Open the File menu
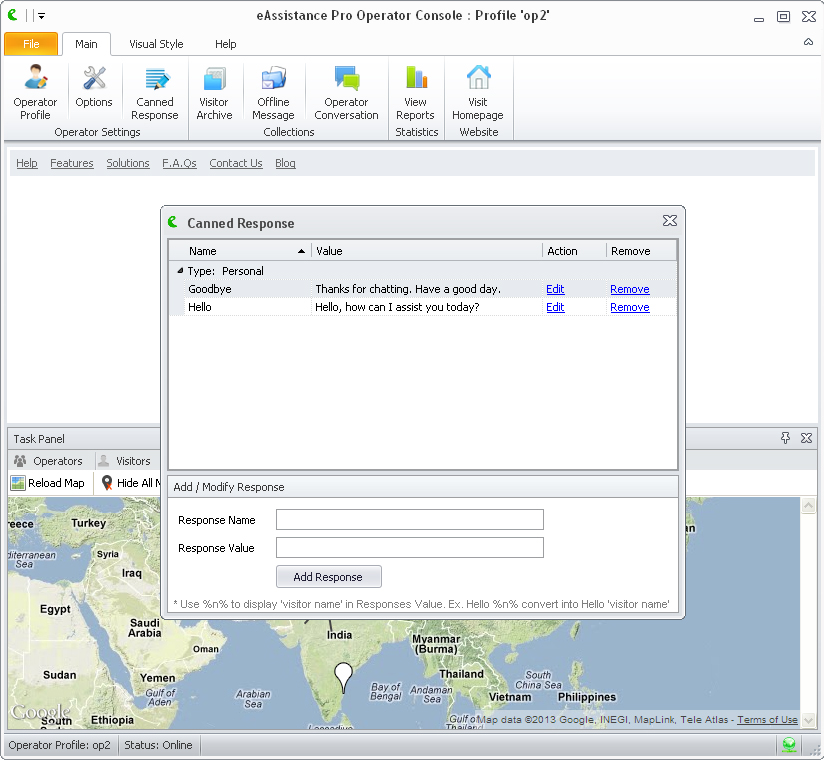This screenshot has width=824, height=760. point(31,44)
